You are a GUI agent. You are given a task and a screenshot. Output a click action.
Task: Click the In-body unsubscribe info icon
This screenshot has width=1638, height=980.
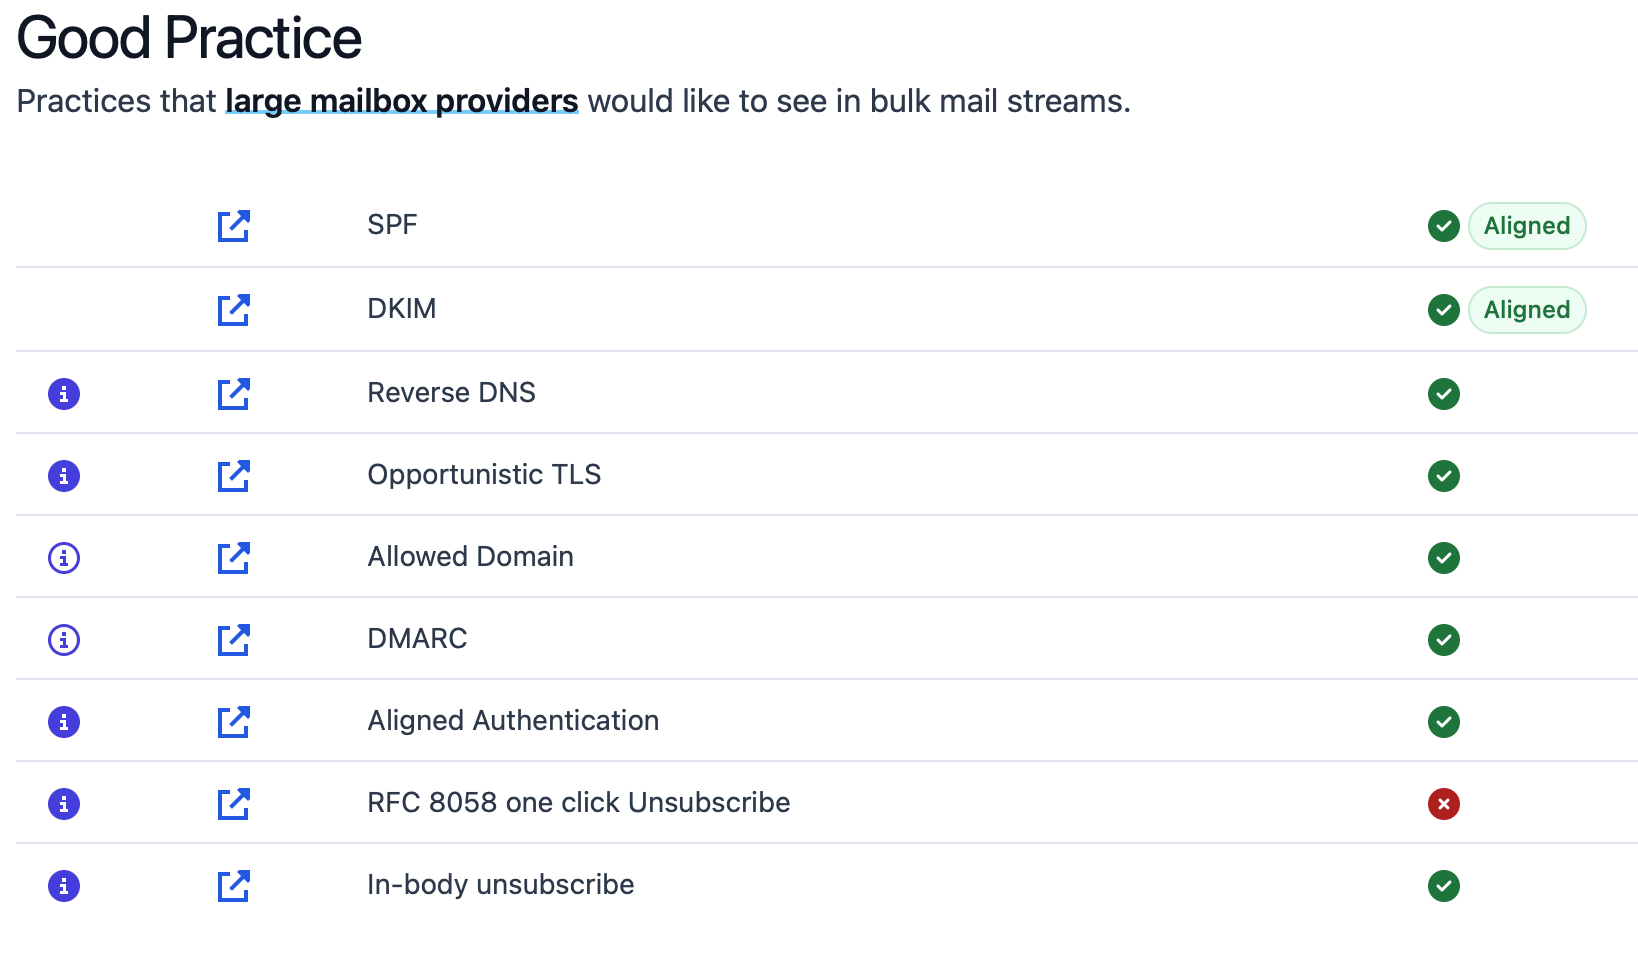coord(64,886)
